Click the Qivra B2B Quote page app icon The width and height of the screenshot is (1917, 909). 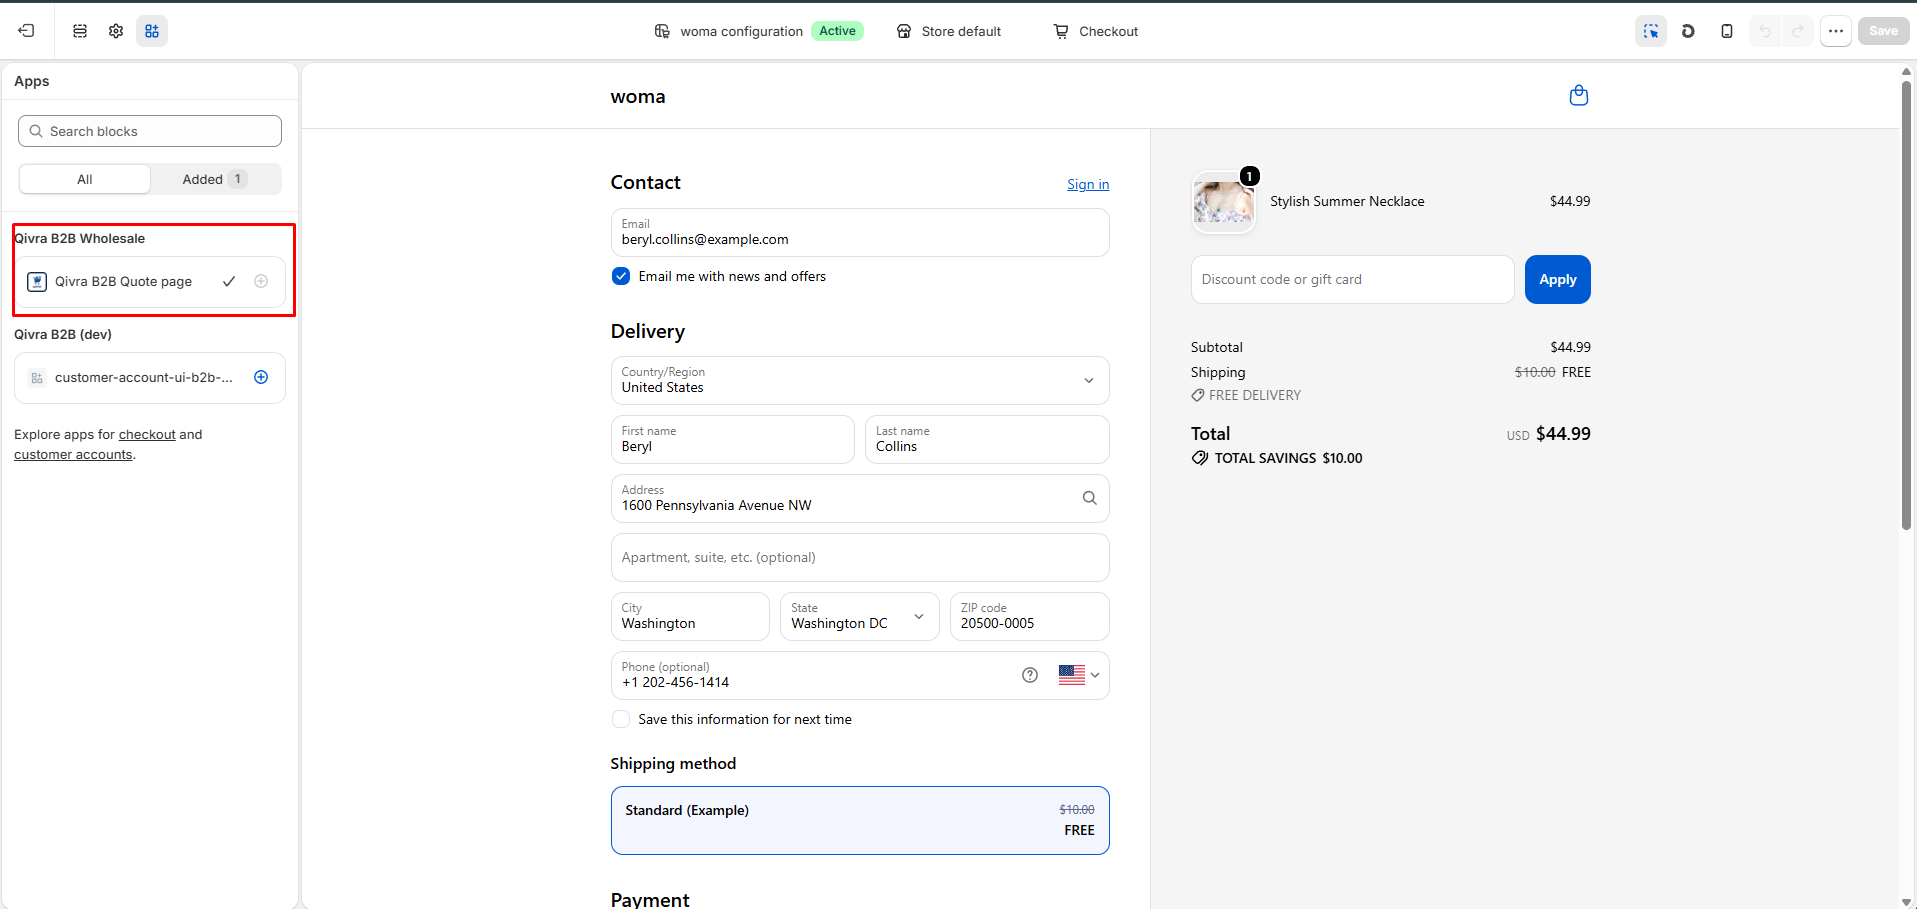click(37, 281)
